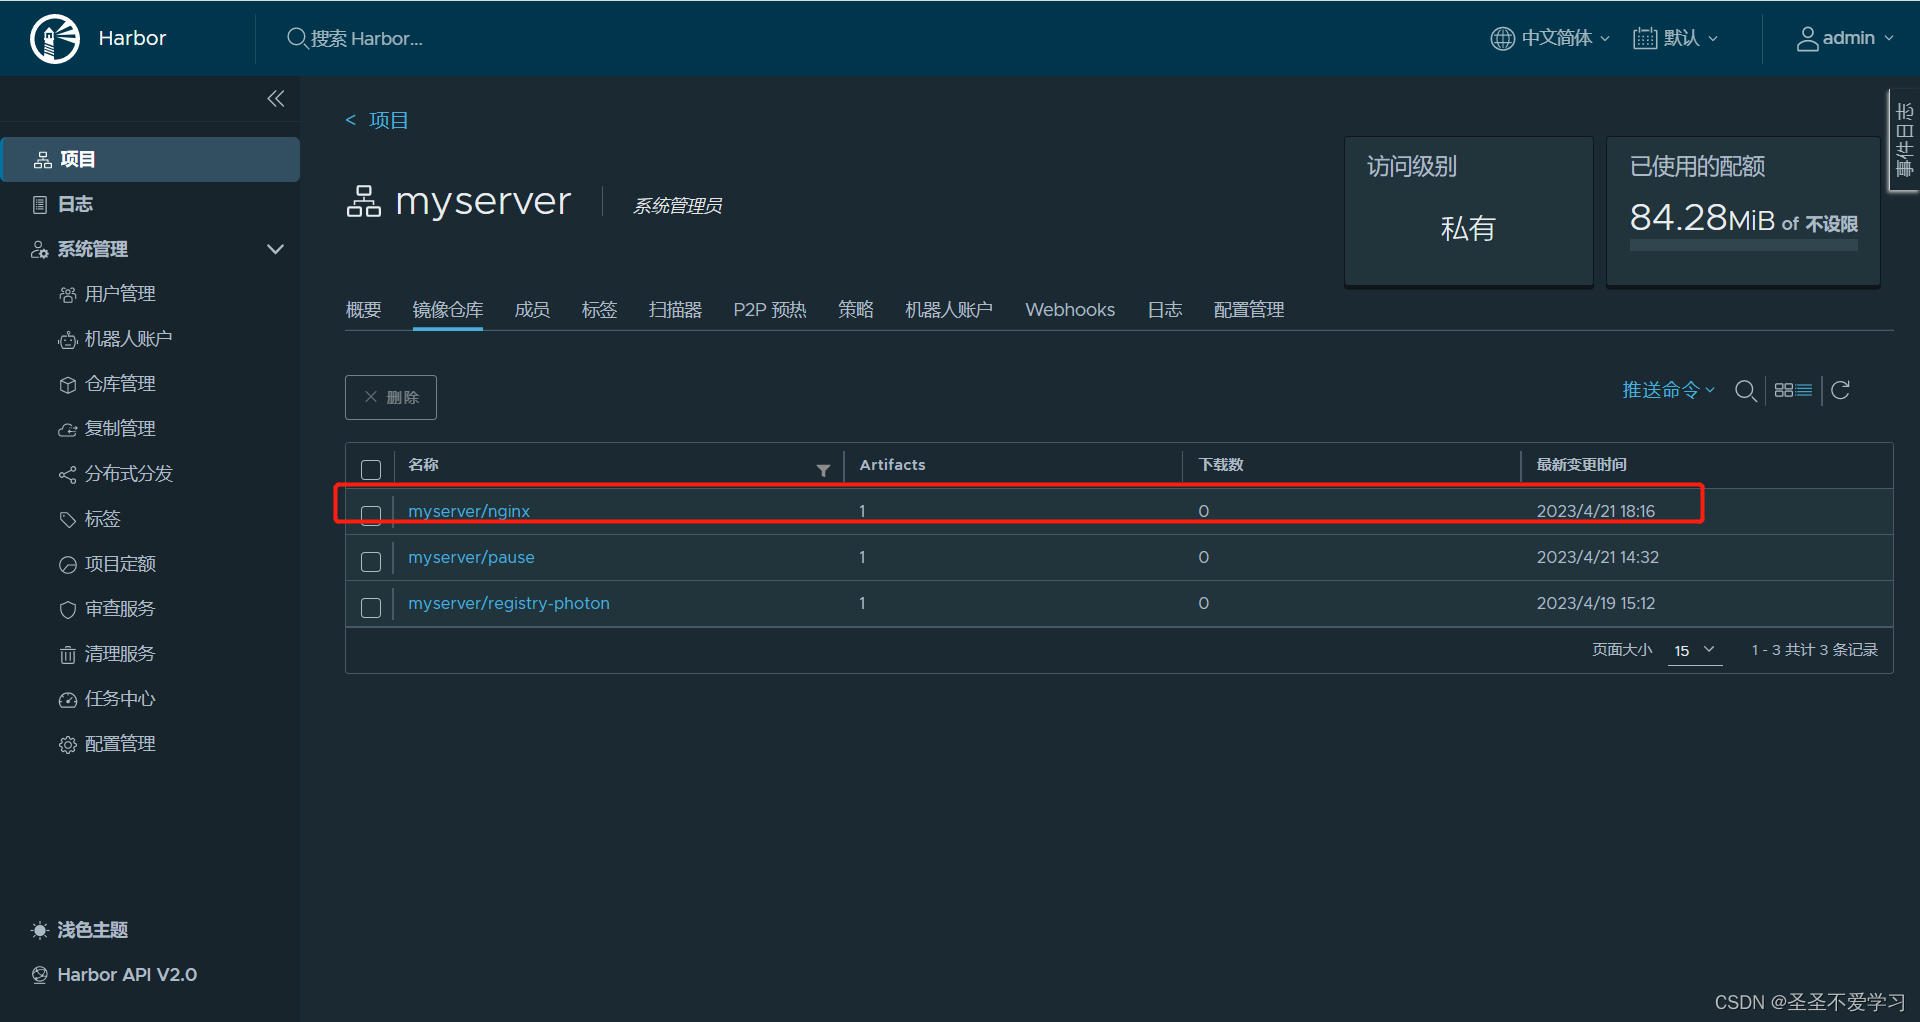Switch to the 标签 project tab
This screenshot has width=1920, height=1022.
click(599, 310)
